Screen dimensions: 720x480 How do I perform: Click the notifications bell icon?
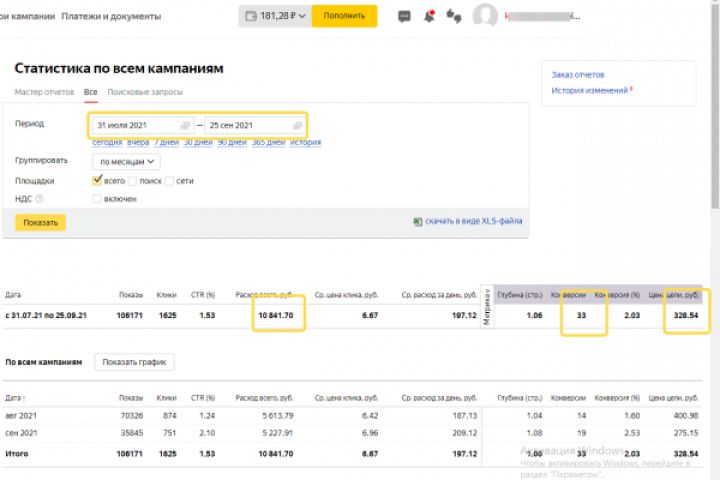(x=429, y=16)
